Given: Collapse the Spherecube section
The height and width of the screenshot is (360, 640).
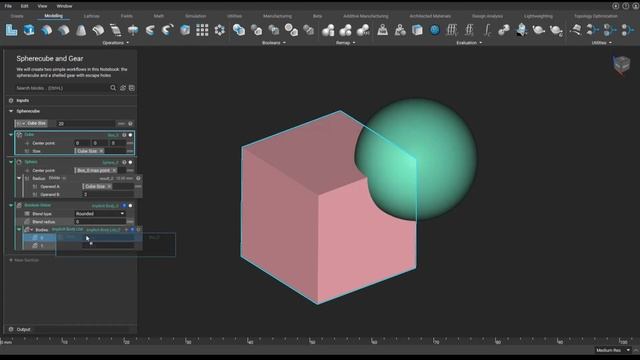Looking at the screenshot, I should point(11,111).
